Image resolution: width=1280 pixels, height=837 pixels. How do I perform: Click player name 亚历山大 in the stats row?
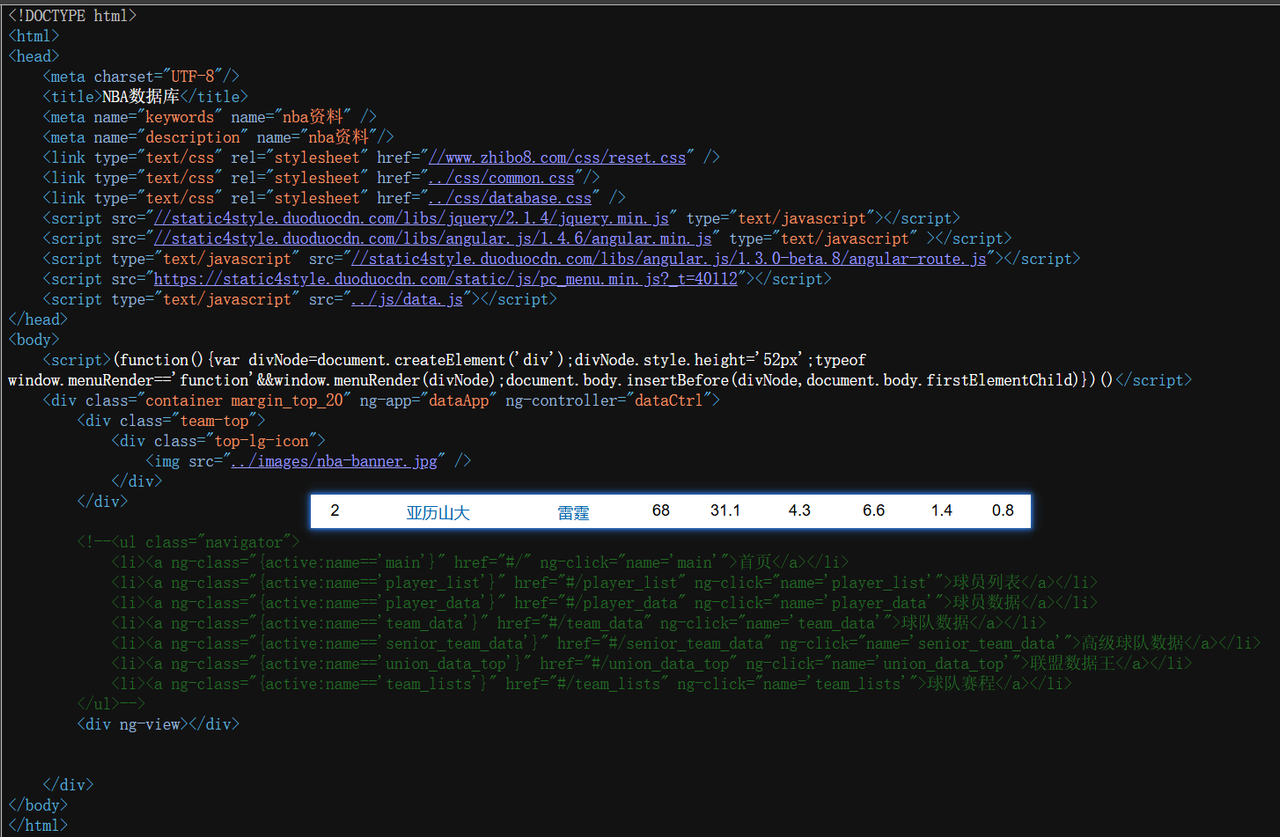click(x=438, y=512)
